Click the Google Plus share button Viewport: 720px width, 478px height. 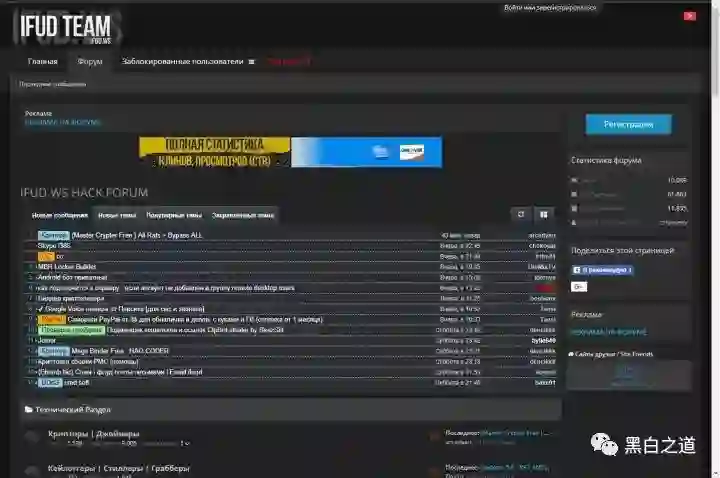click(x=579, y=287)
